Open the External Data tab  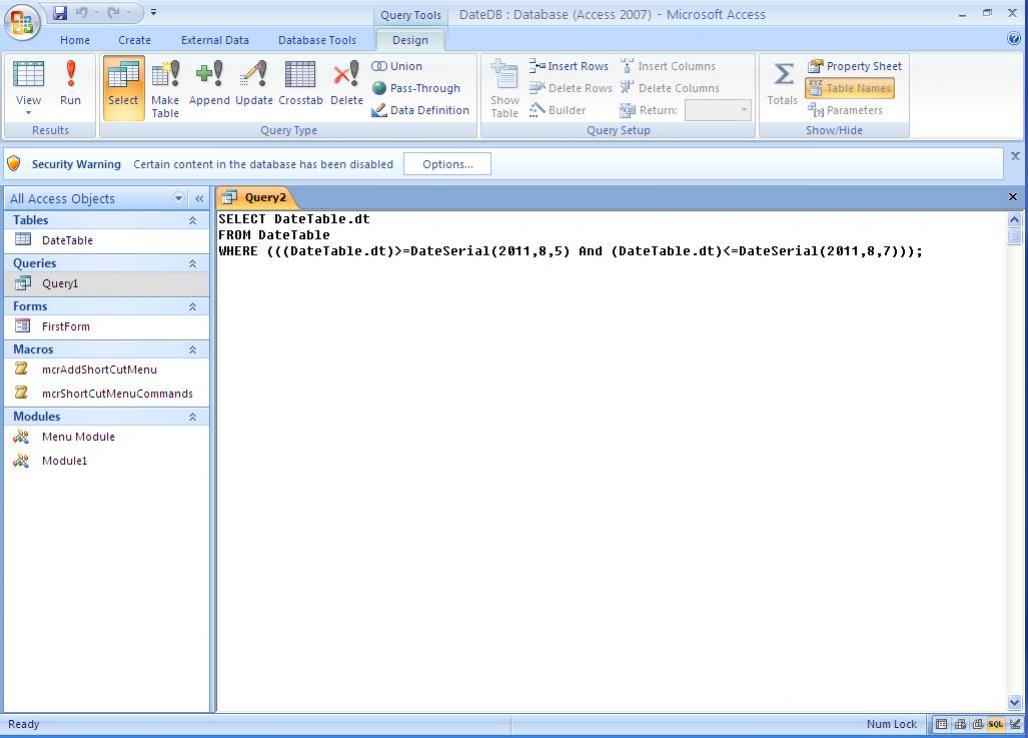(215, 40)
